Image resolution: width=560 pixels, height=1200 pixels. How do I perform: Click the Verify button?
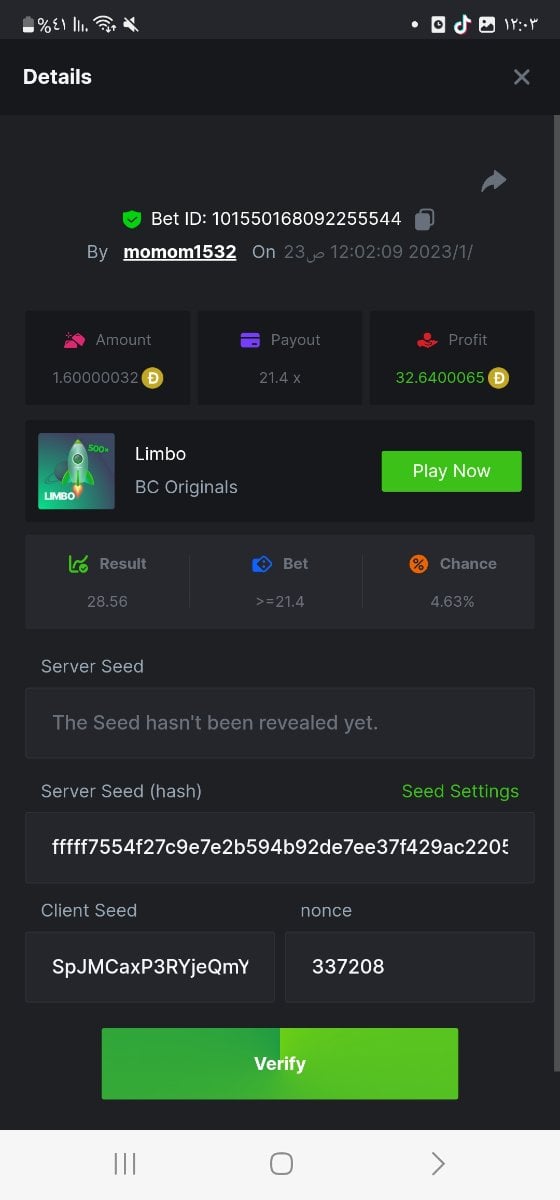tap(280, 1064)
